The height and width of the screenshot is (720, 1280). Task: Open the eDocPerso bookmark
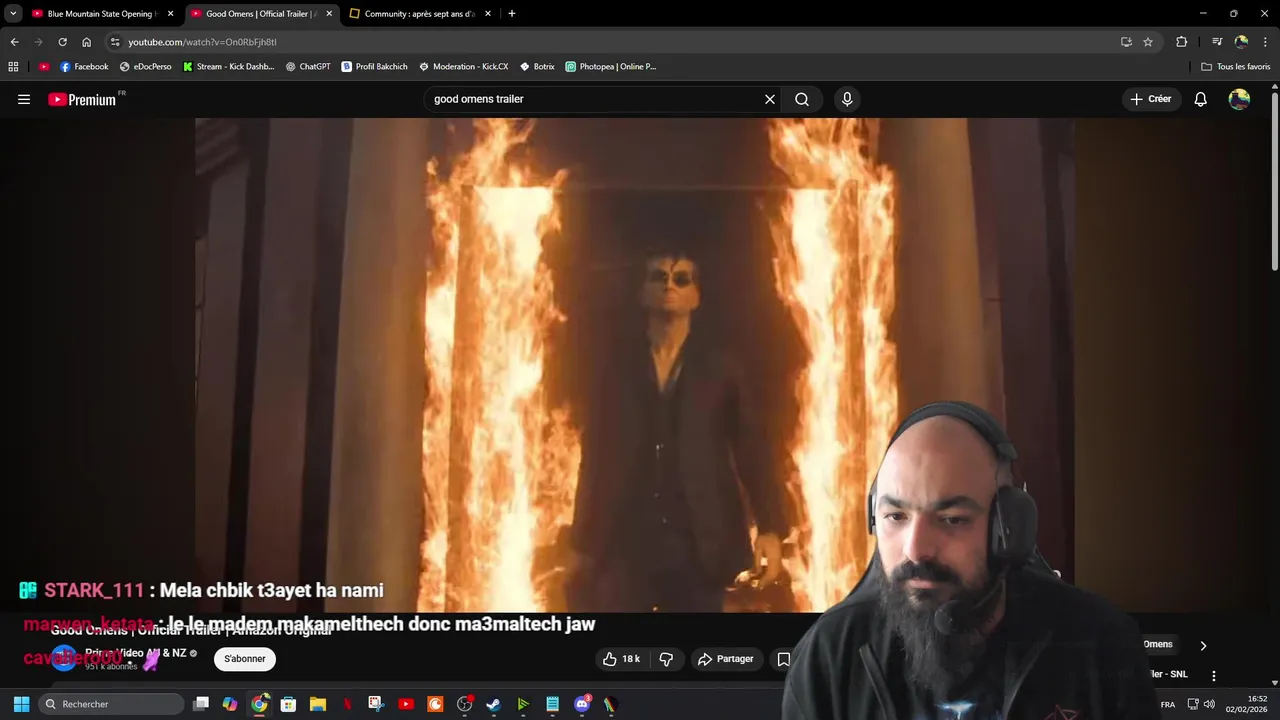pos(146,67)
